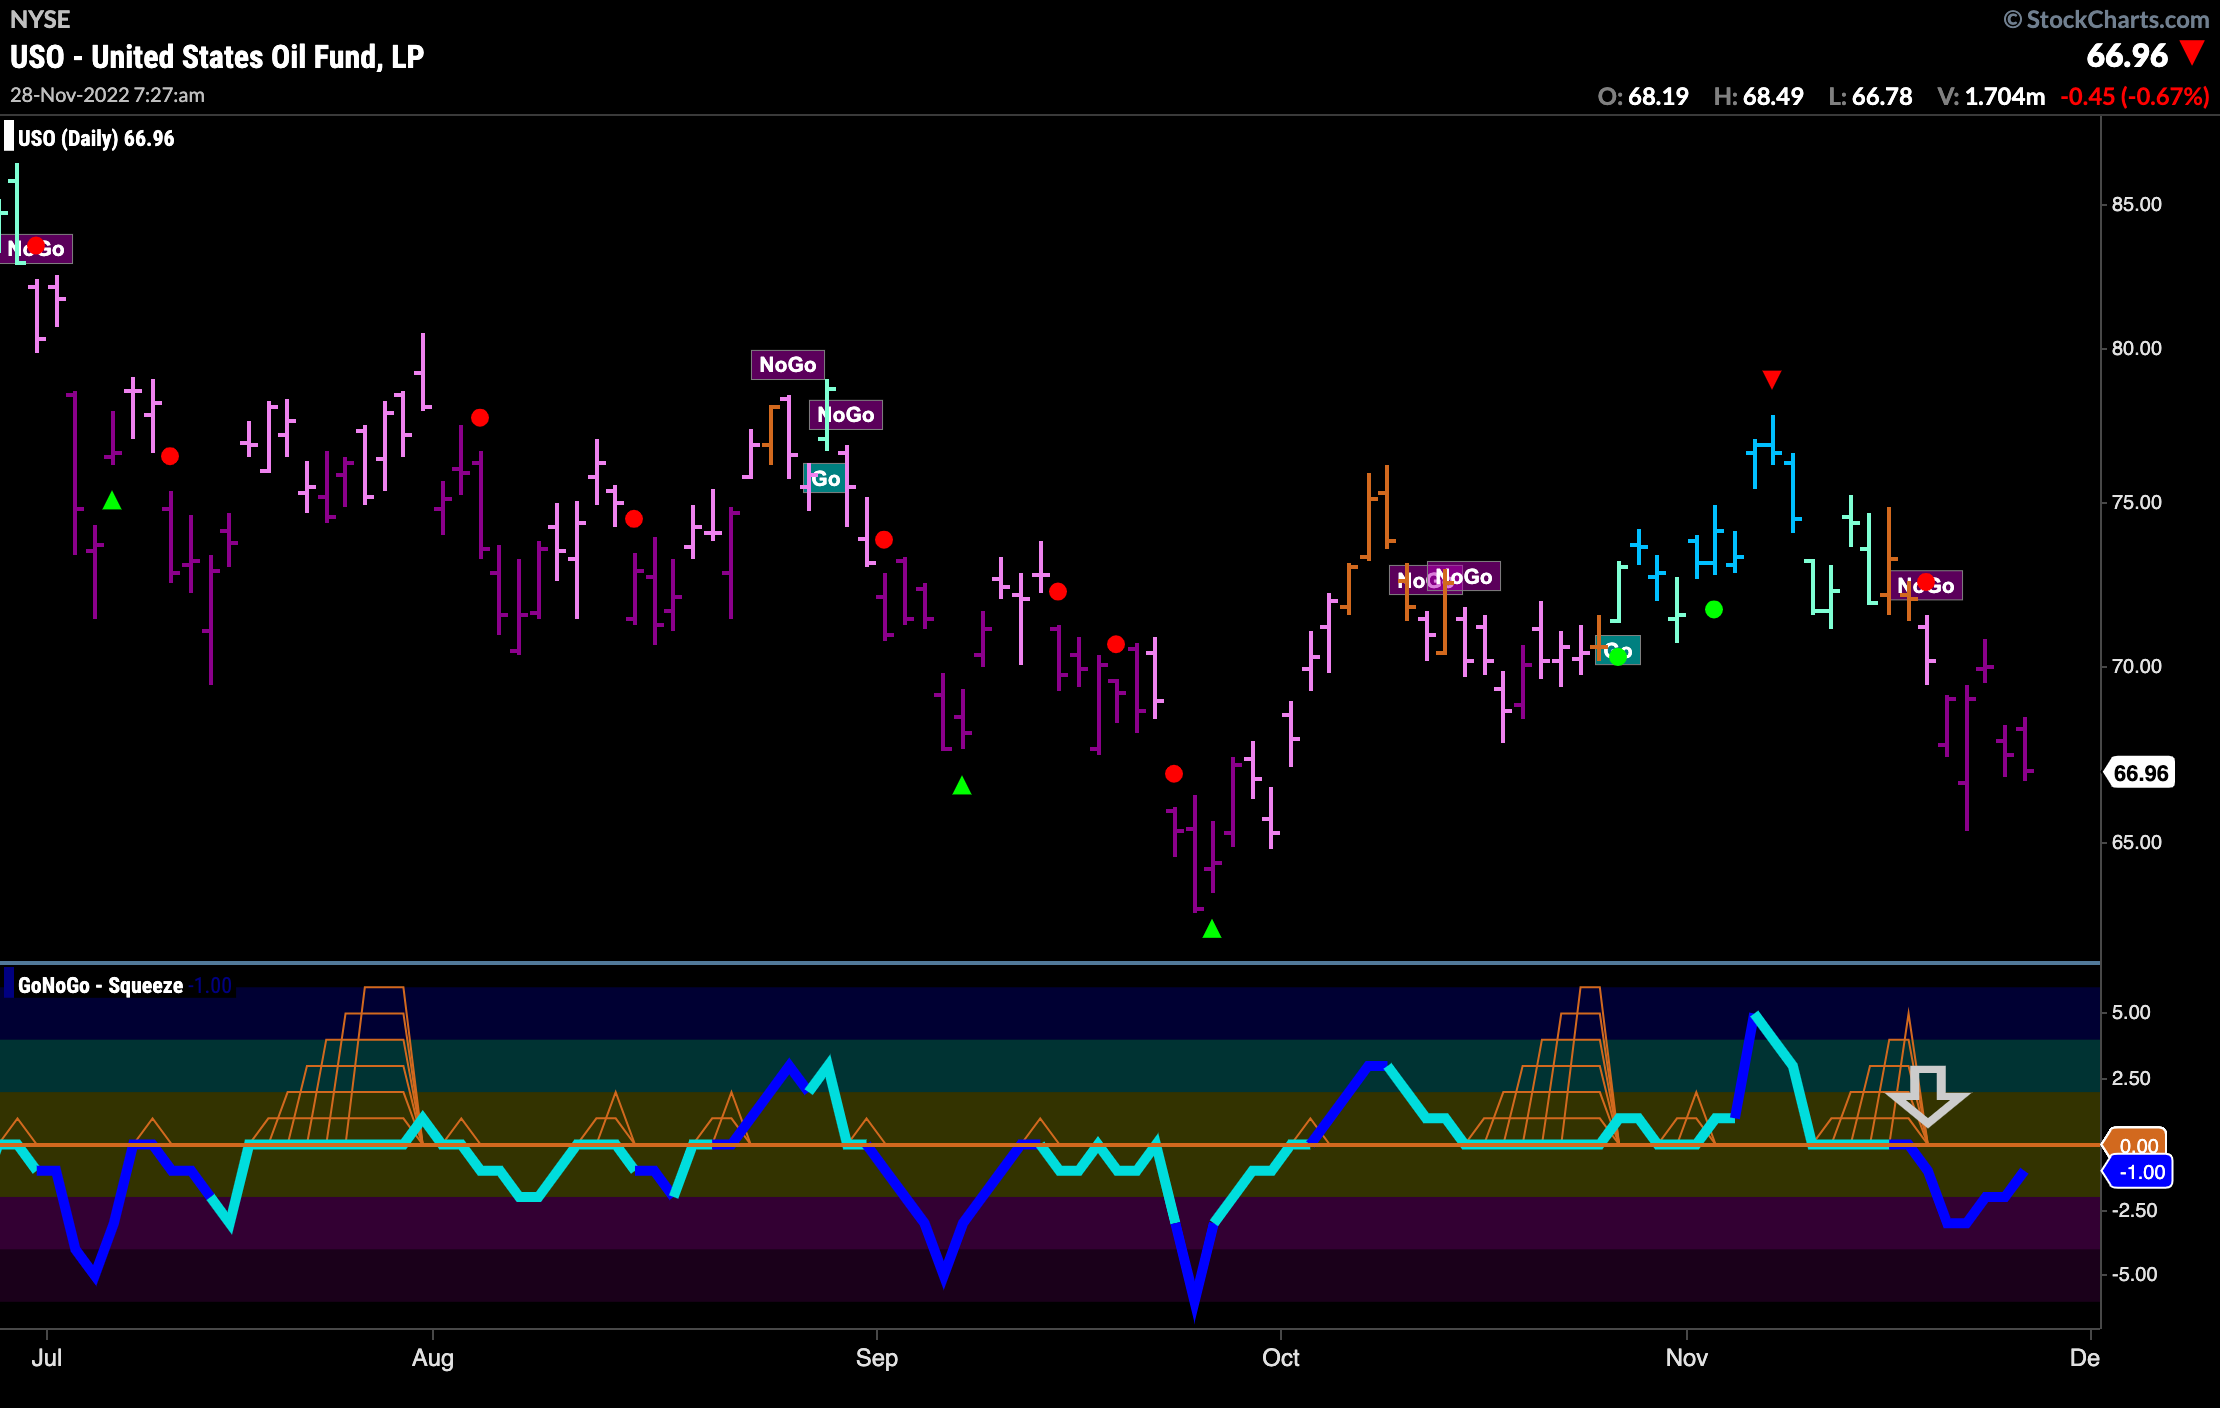This screenshot has height=1408, width=2220.
Task: Click the green up triangle below the early-September low
Action: [962, 786]
